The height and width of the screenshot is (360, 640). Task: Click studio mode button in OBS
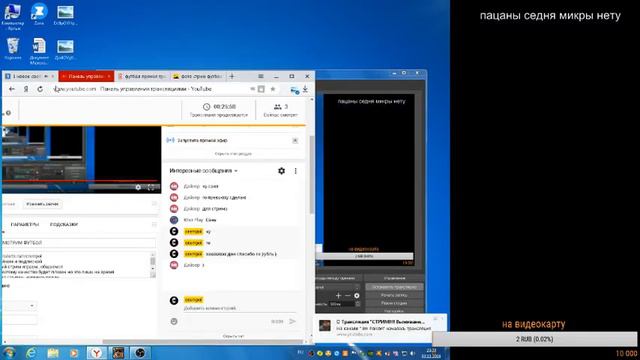(x=394, y=303)
